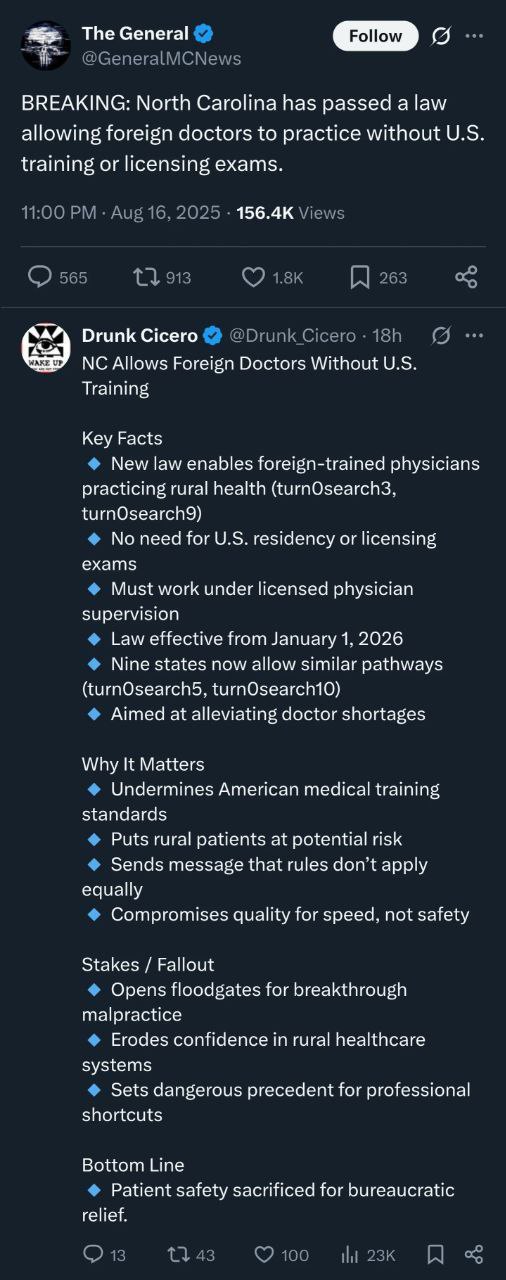Click the reply icon with 565 replies
Image resolution: width=506 pixels, height=1280 pixels.
click(58, 277)
